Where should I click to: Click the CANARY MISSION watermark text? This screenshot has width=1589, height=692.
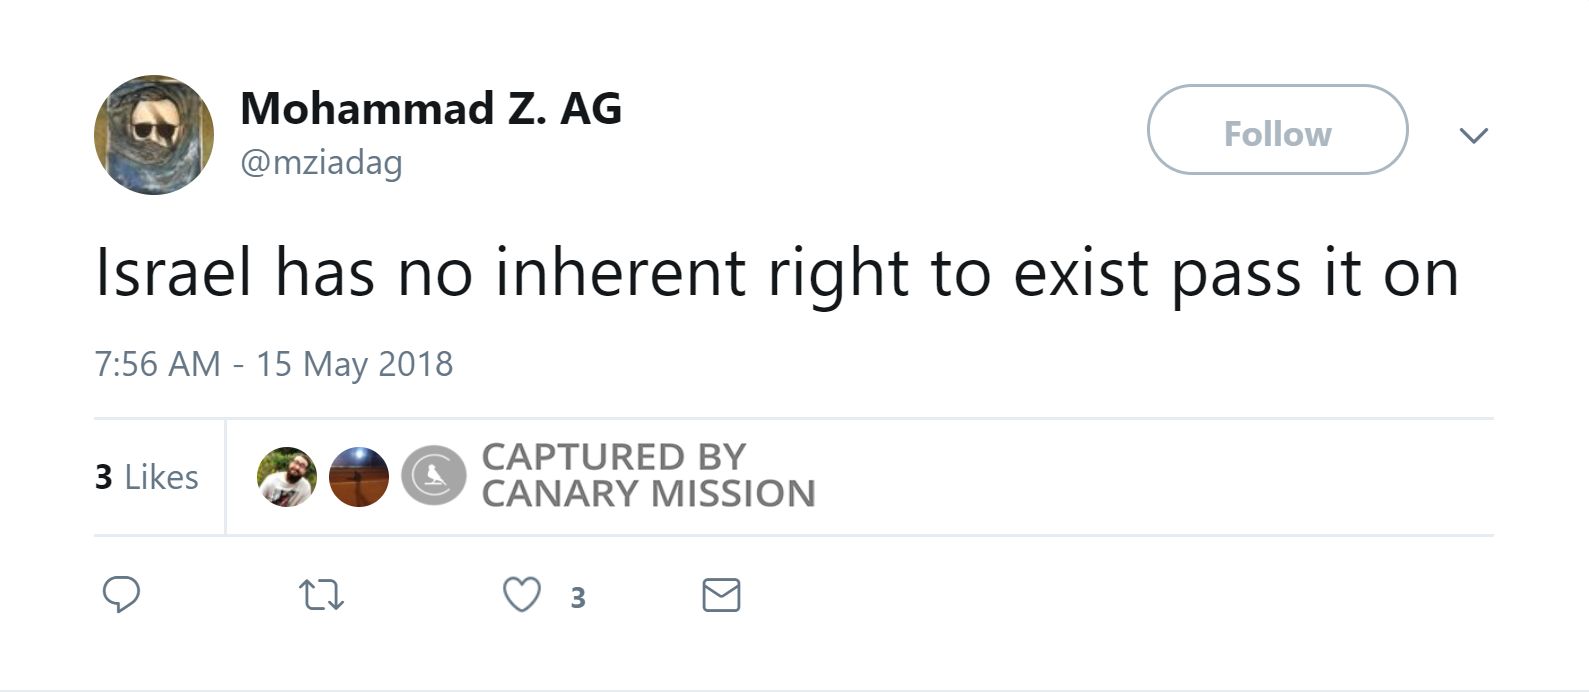pos(648,494)
